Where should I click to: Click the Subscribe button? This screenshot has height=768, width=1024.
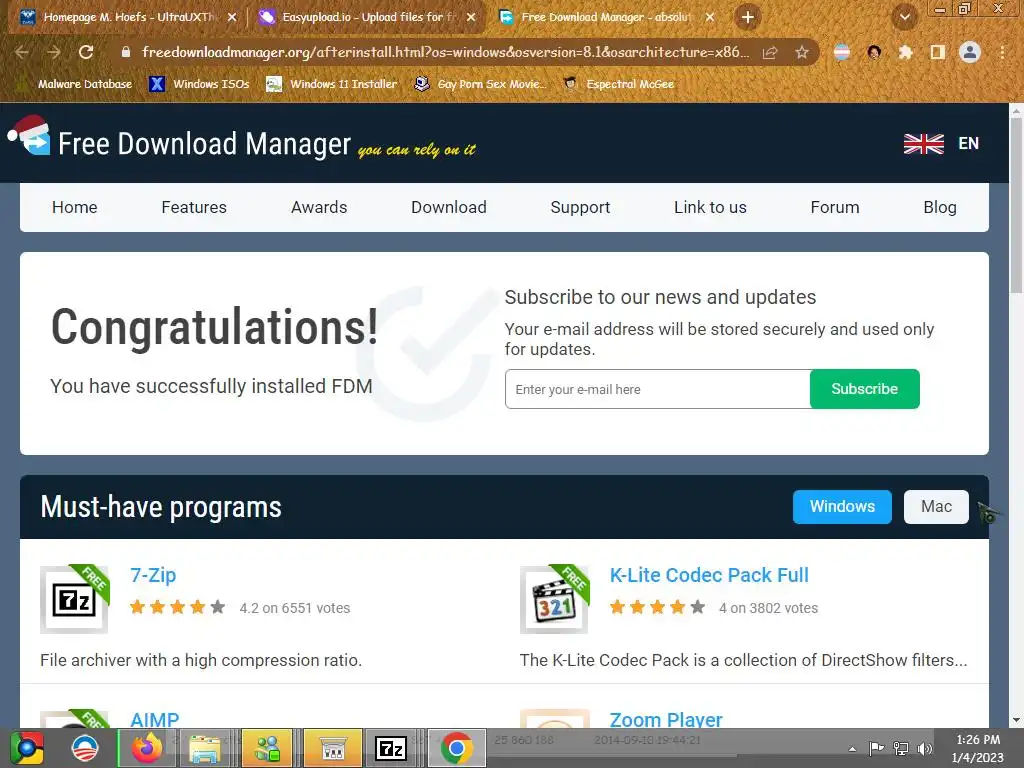pos(865,389)
